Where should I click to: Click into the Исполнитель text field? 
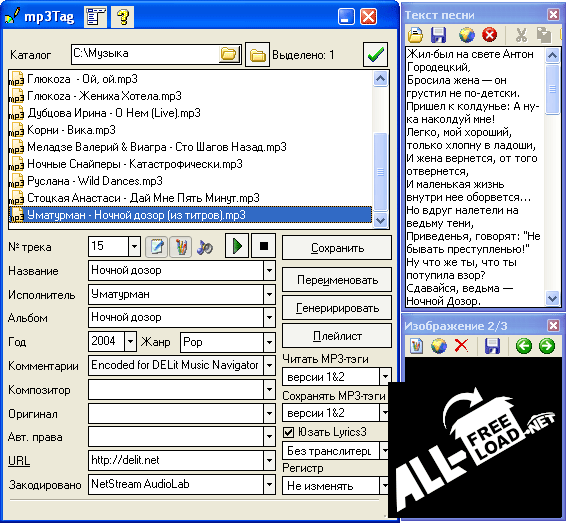[x=176, y=294]
